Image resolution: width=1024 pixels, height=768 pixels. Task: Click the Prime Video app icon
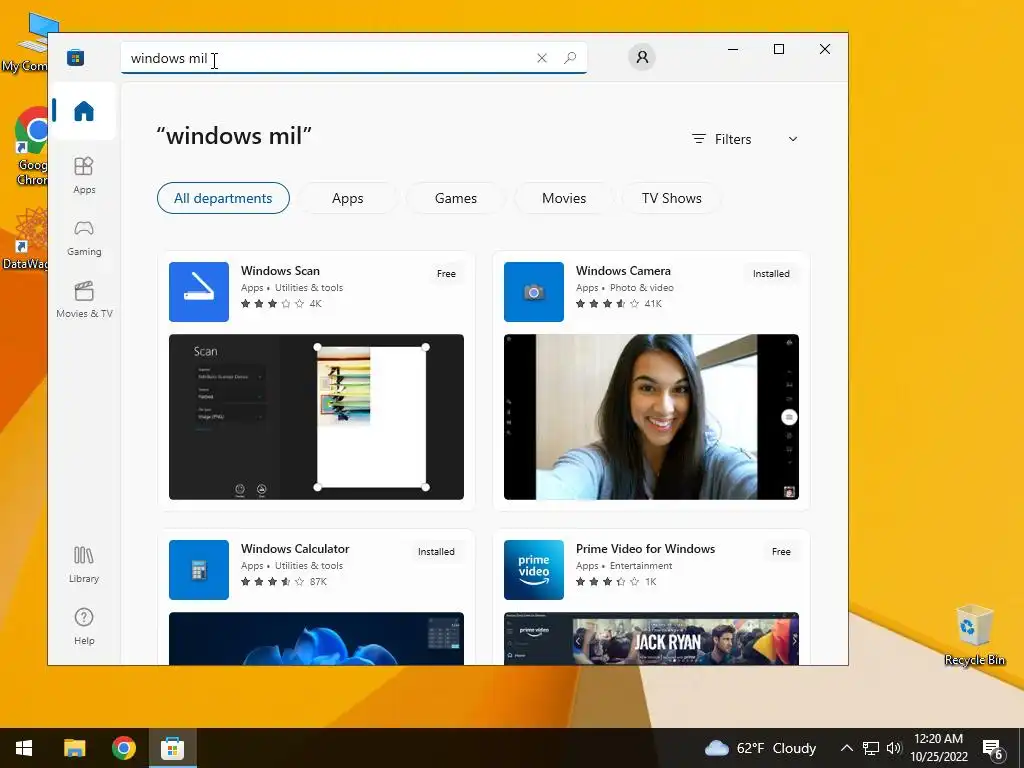[x=534, y=570]
